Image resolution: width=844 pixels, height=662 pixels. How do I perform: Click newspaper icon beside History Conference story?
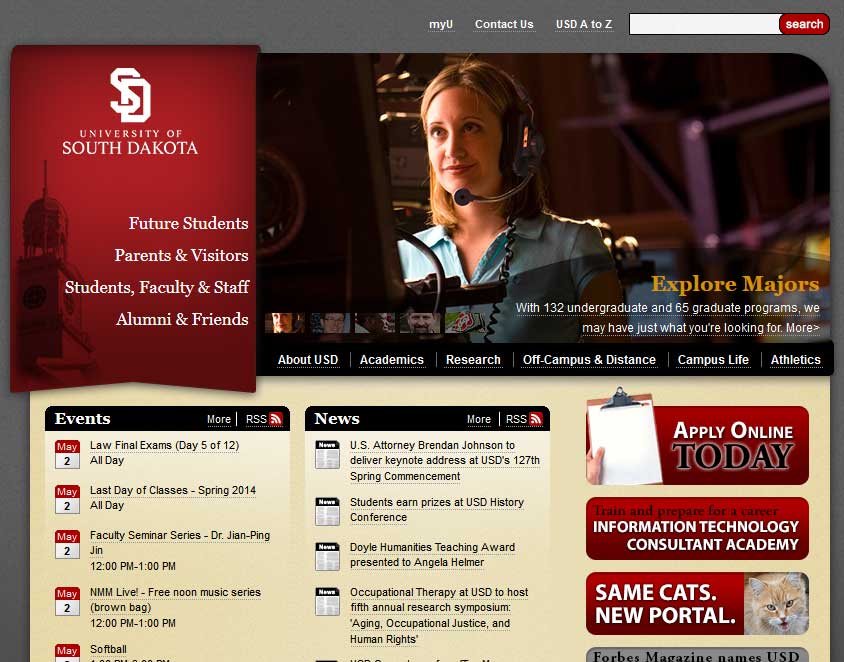(x=327, y=511)
